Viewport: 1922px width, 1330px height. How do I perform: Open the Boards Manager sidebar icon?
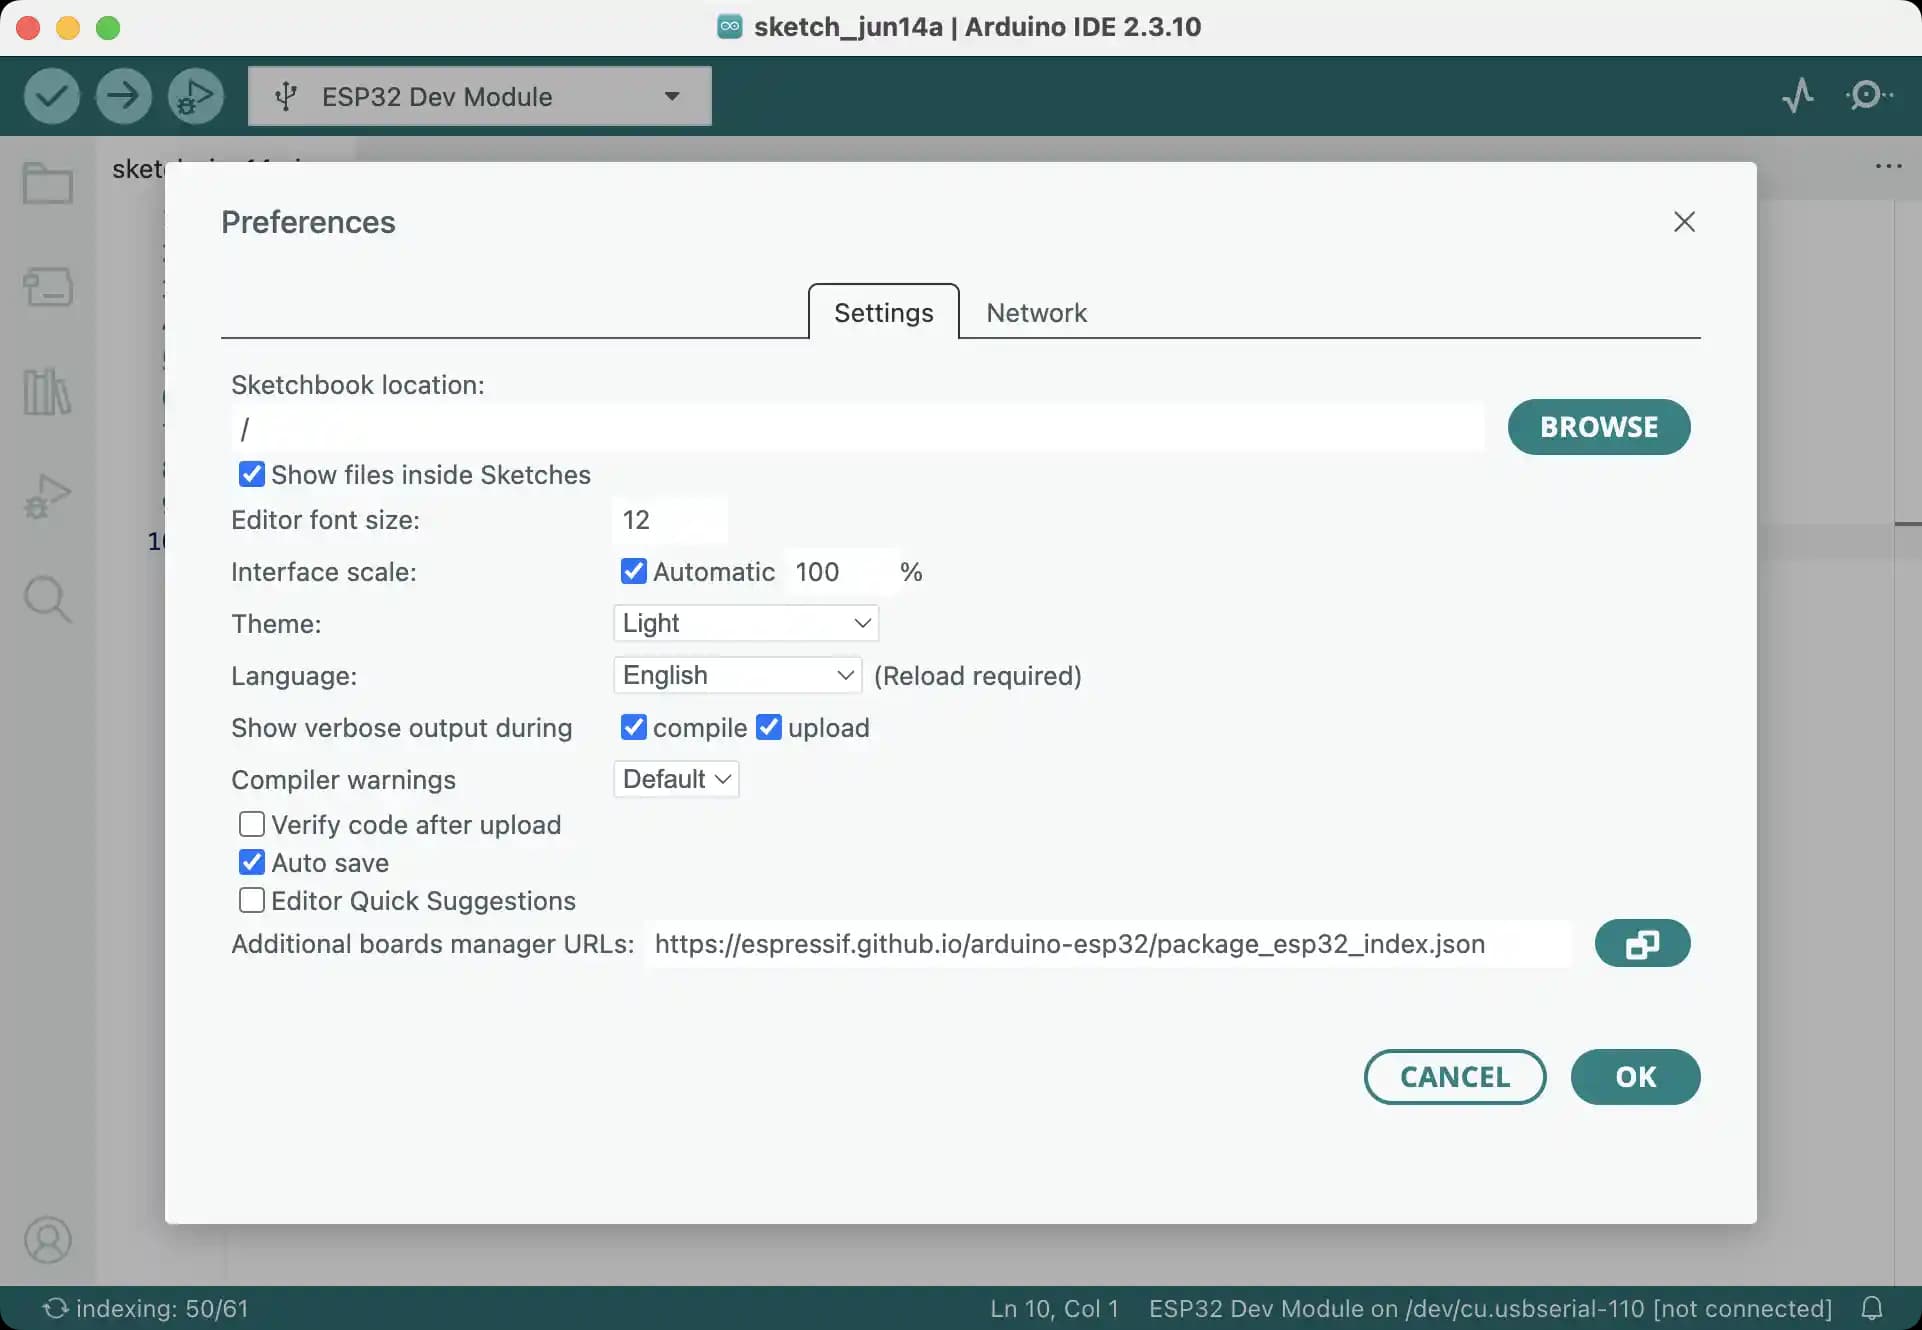click(47, 287)
